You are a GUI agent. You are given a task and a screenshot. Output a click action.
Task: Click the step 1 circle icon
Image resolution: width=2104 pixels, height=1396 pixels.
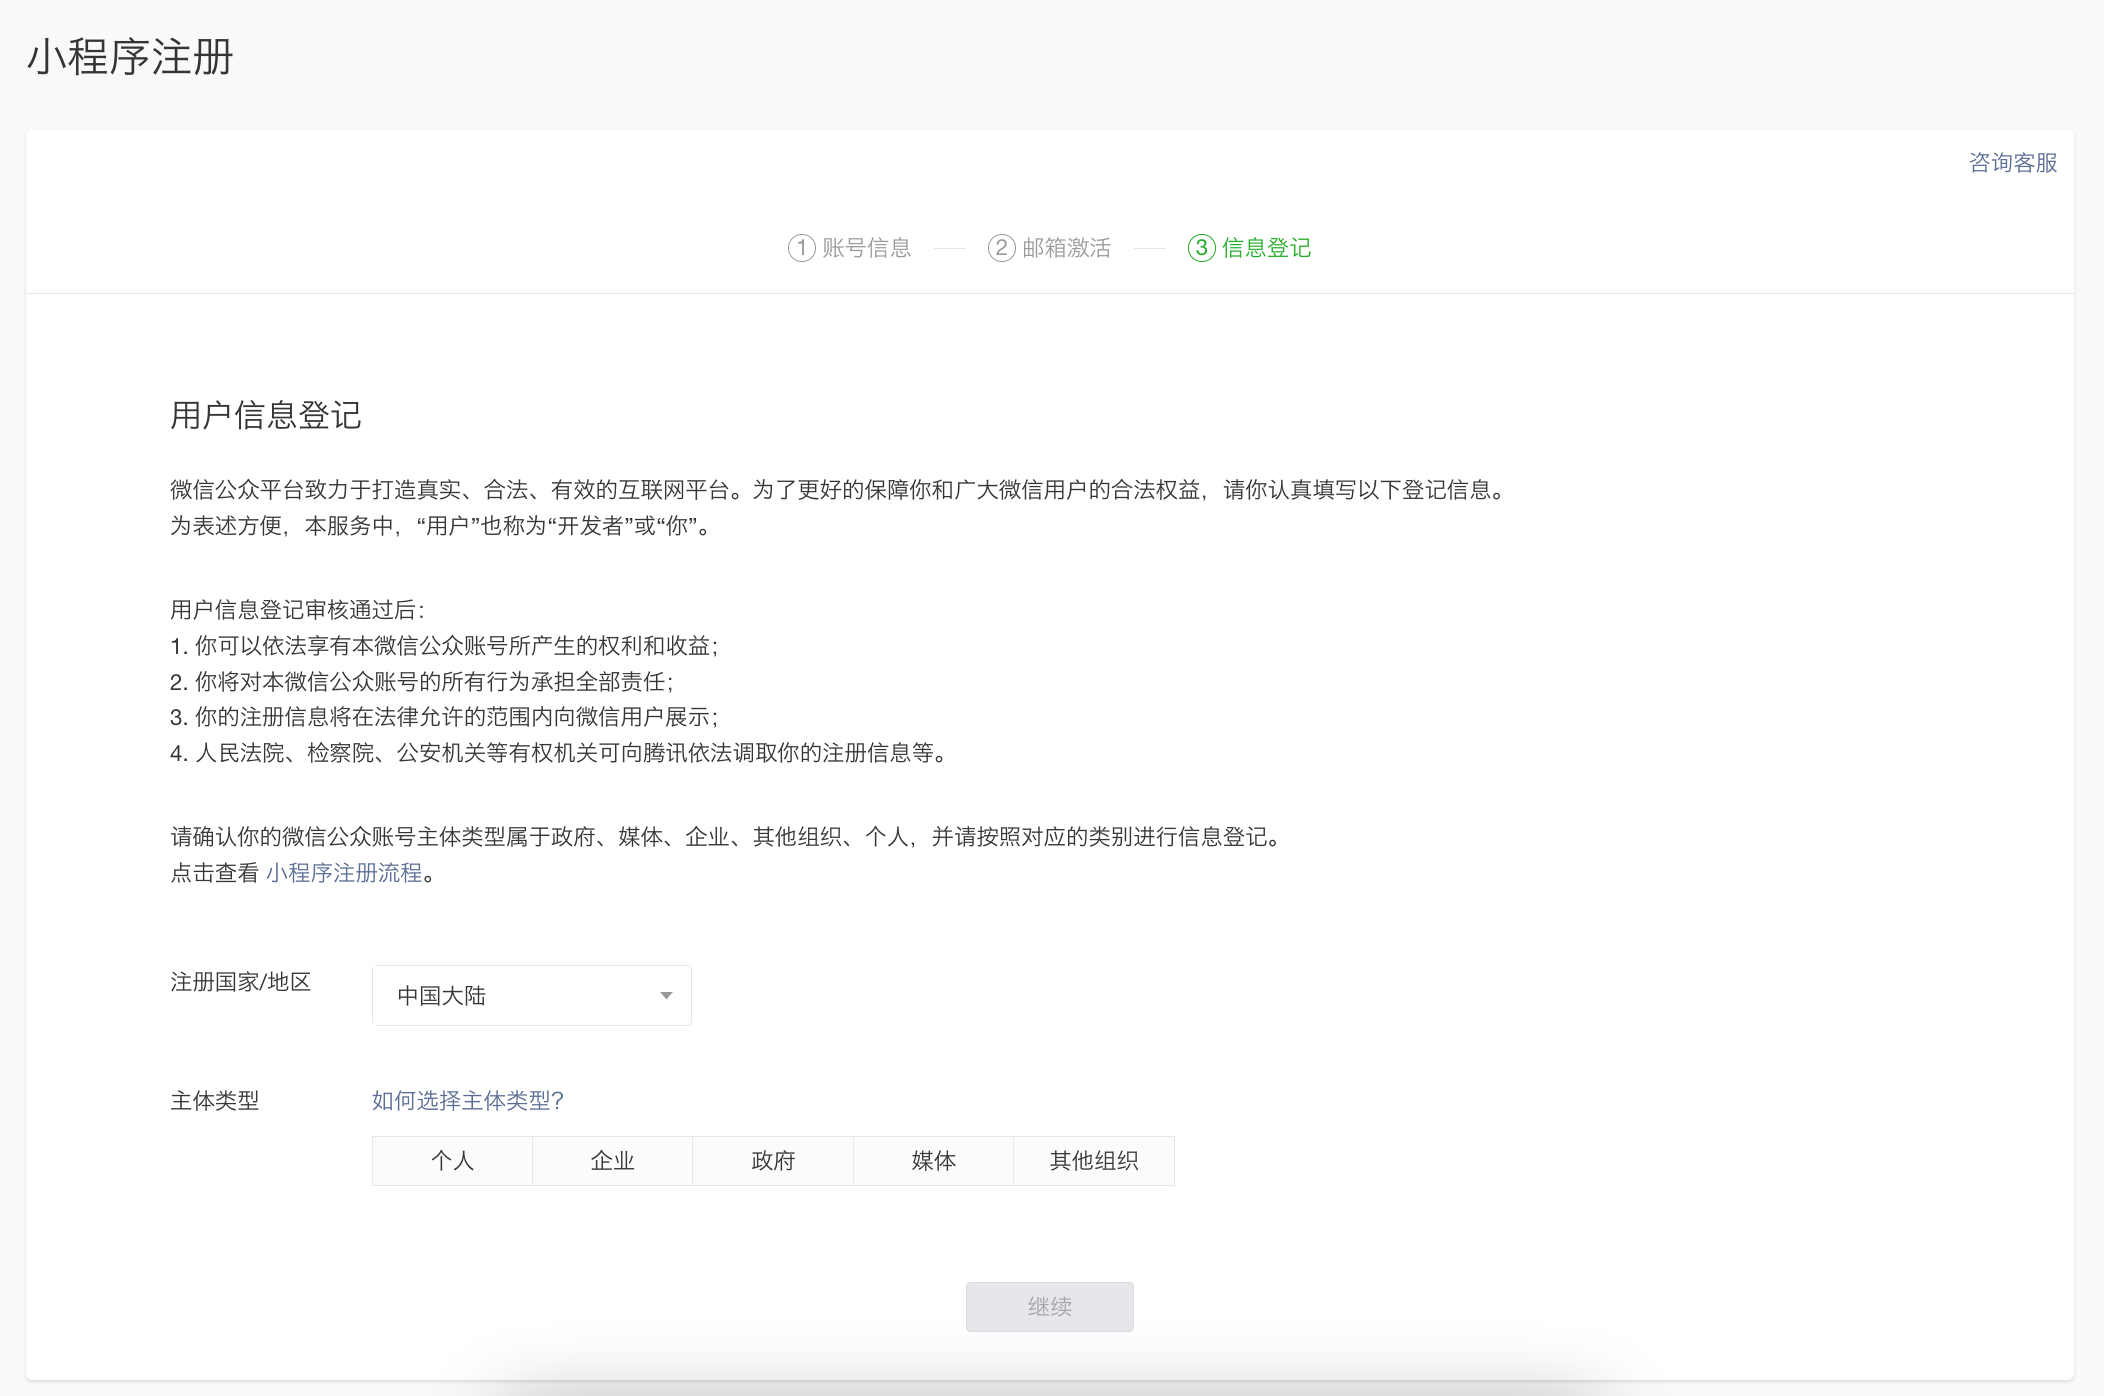pos(801,248)
